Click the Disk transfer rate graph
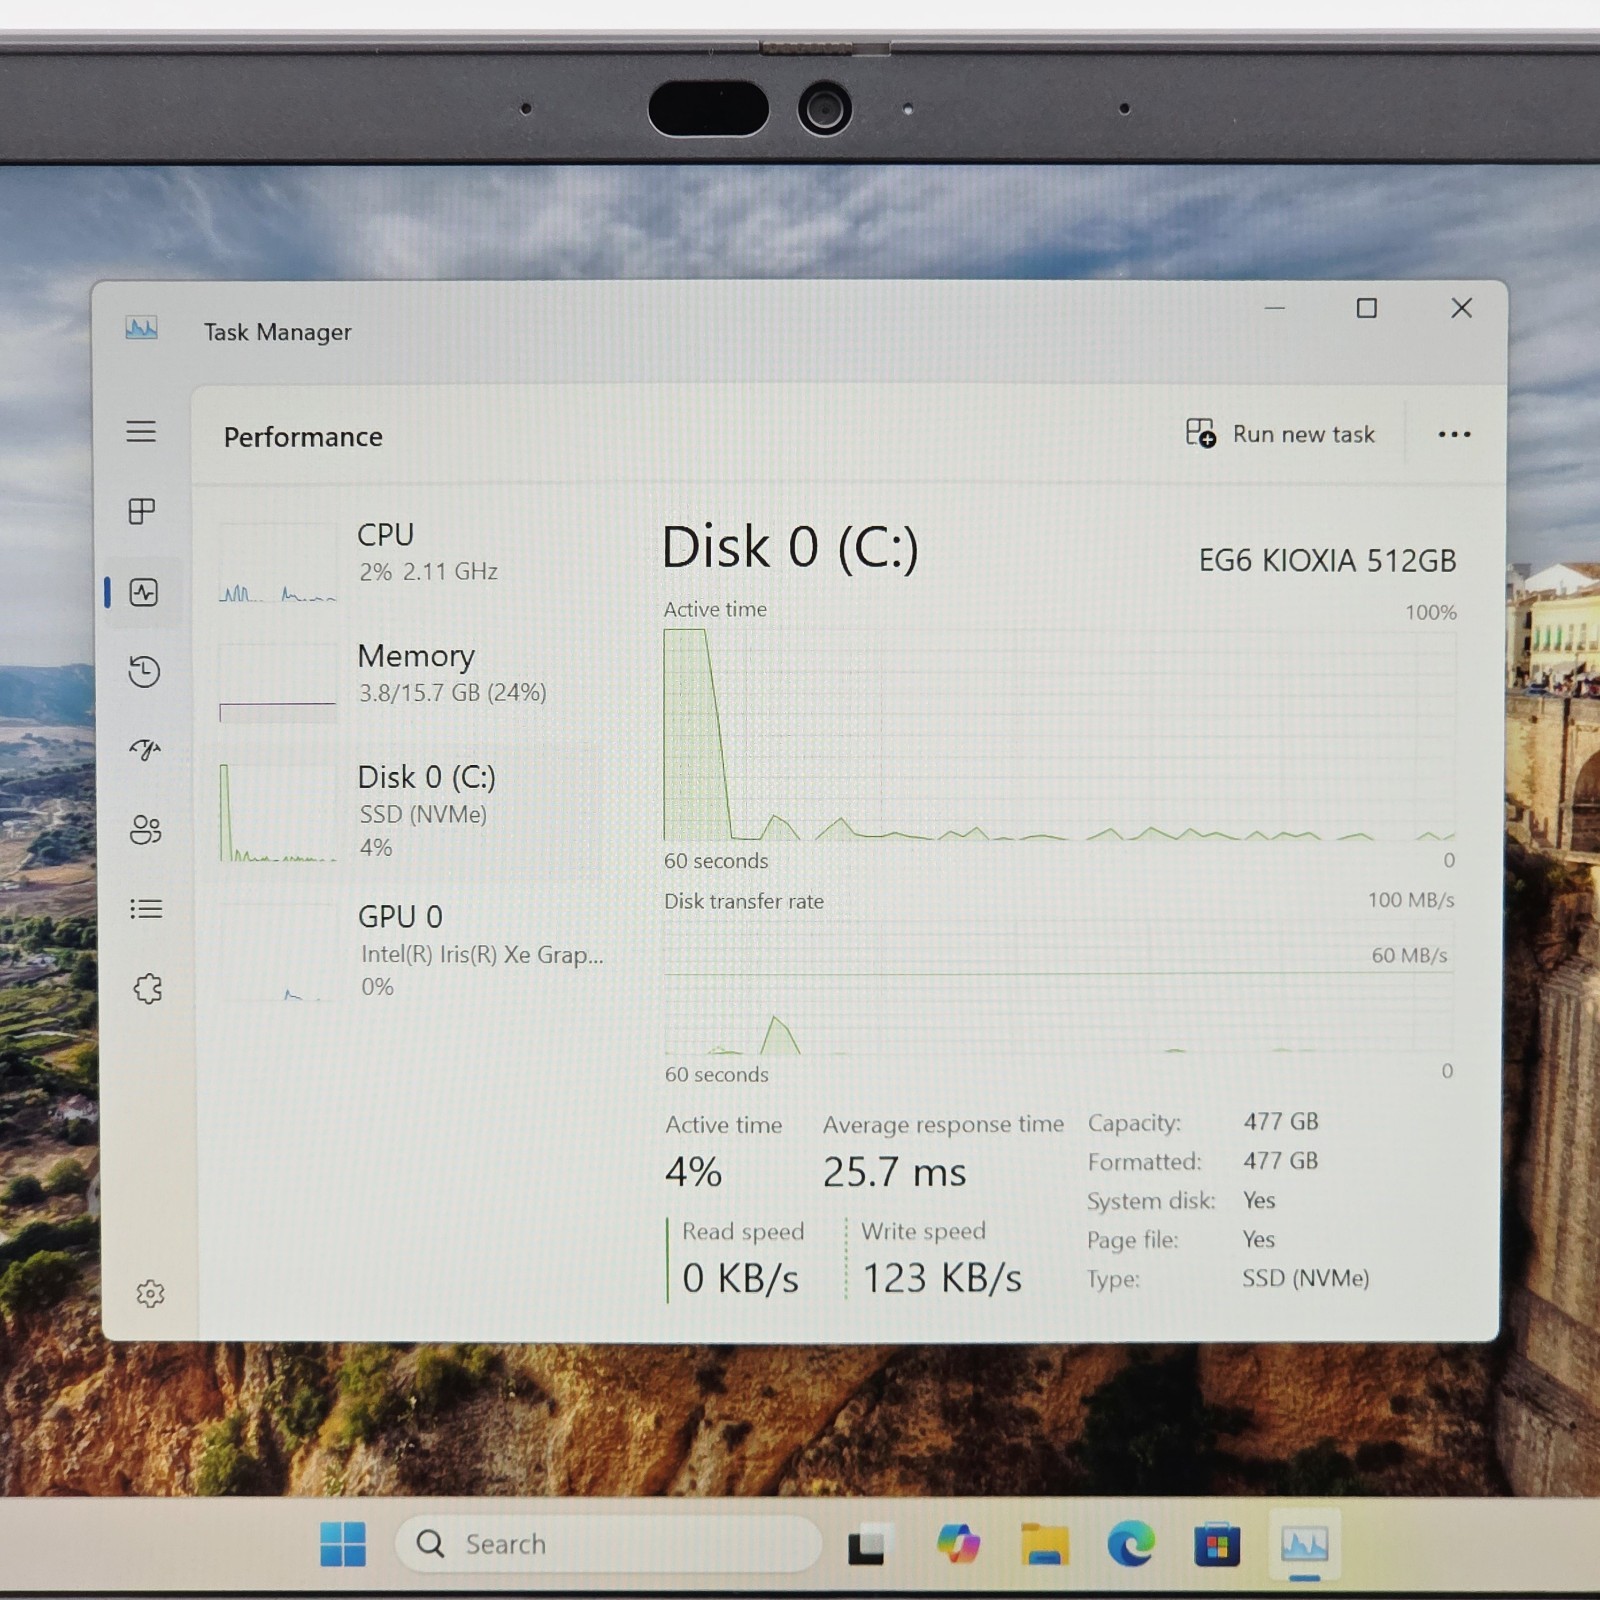The height and width of the screenshot is (1600, 1600). coord(1059,988)
